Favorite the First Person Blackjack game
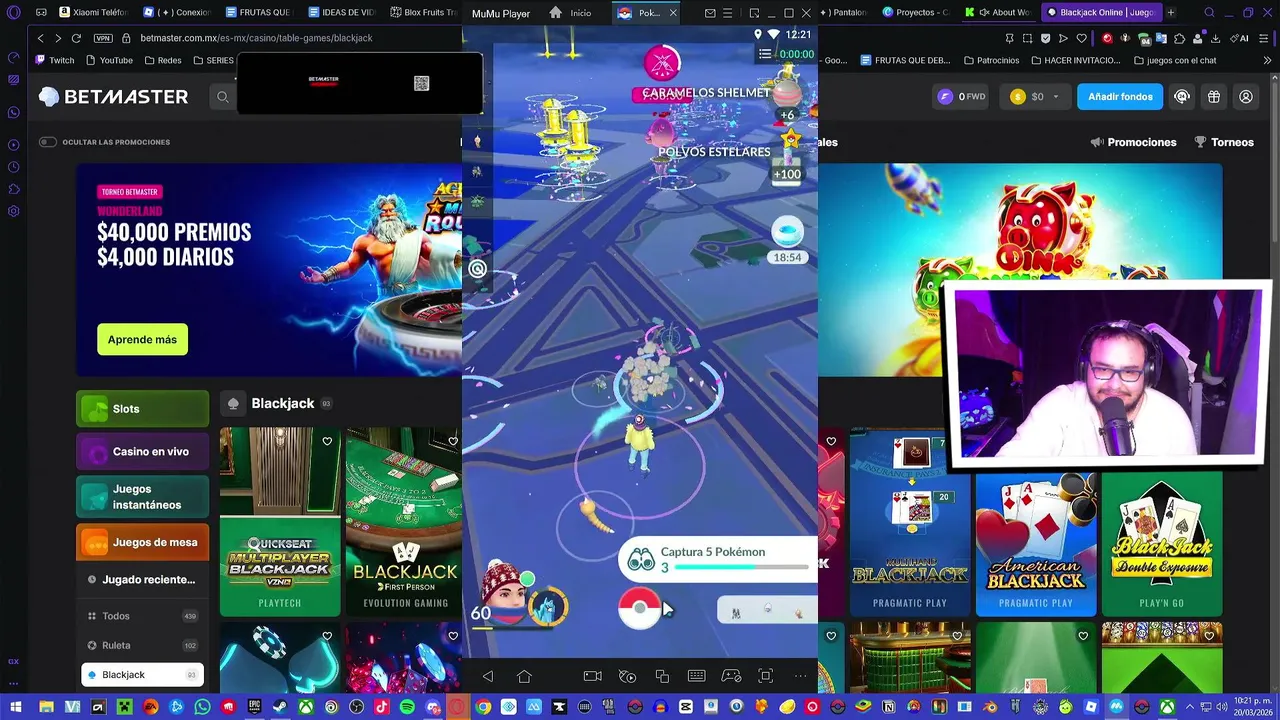Screen dimensions: 1280x720 click(453, 441)
